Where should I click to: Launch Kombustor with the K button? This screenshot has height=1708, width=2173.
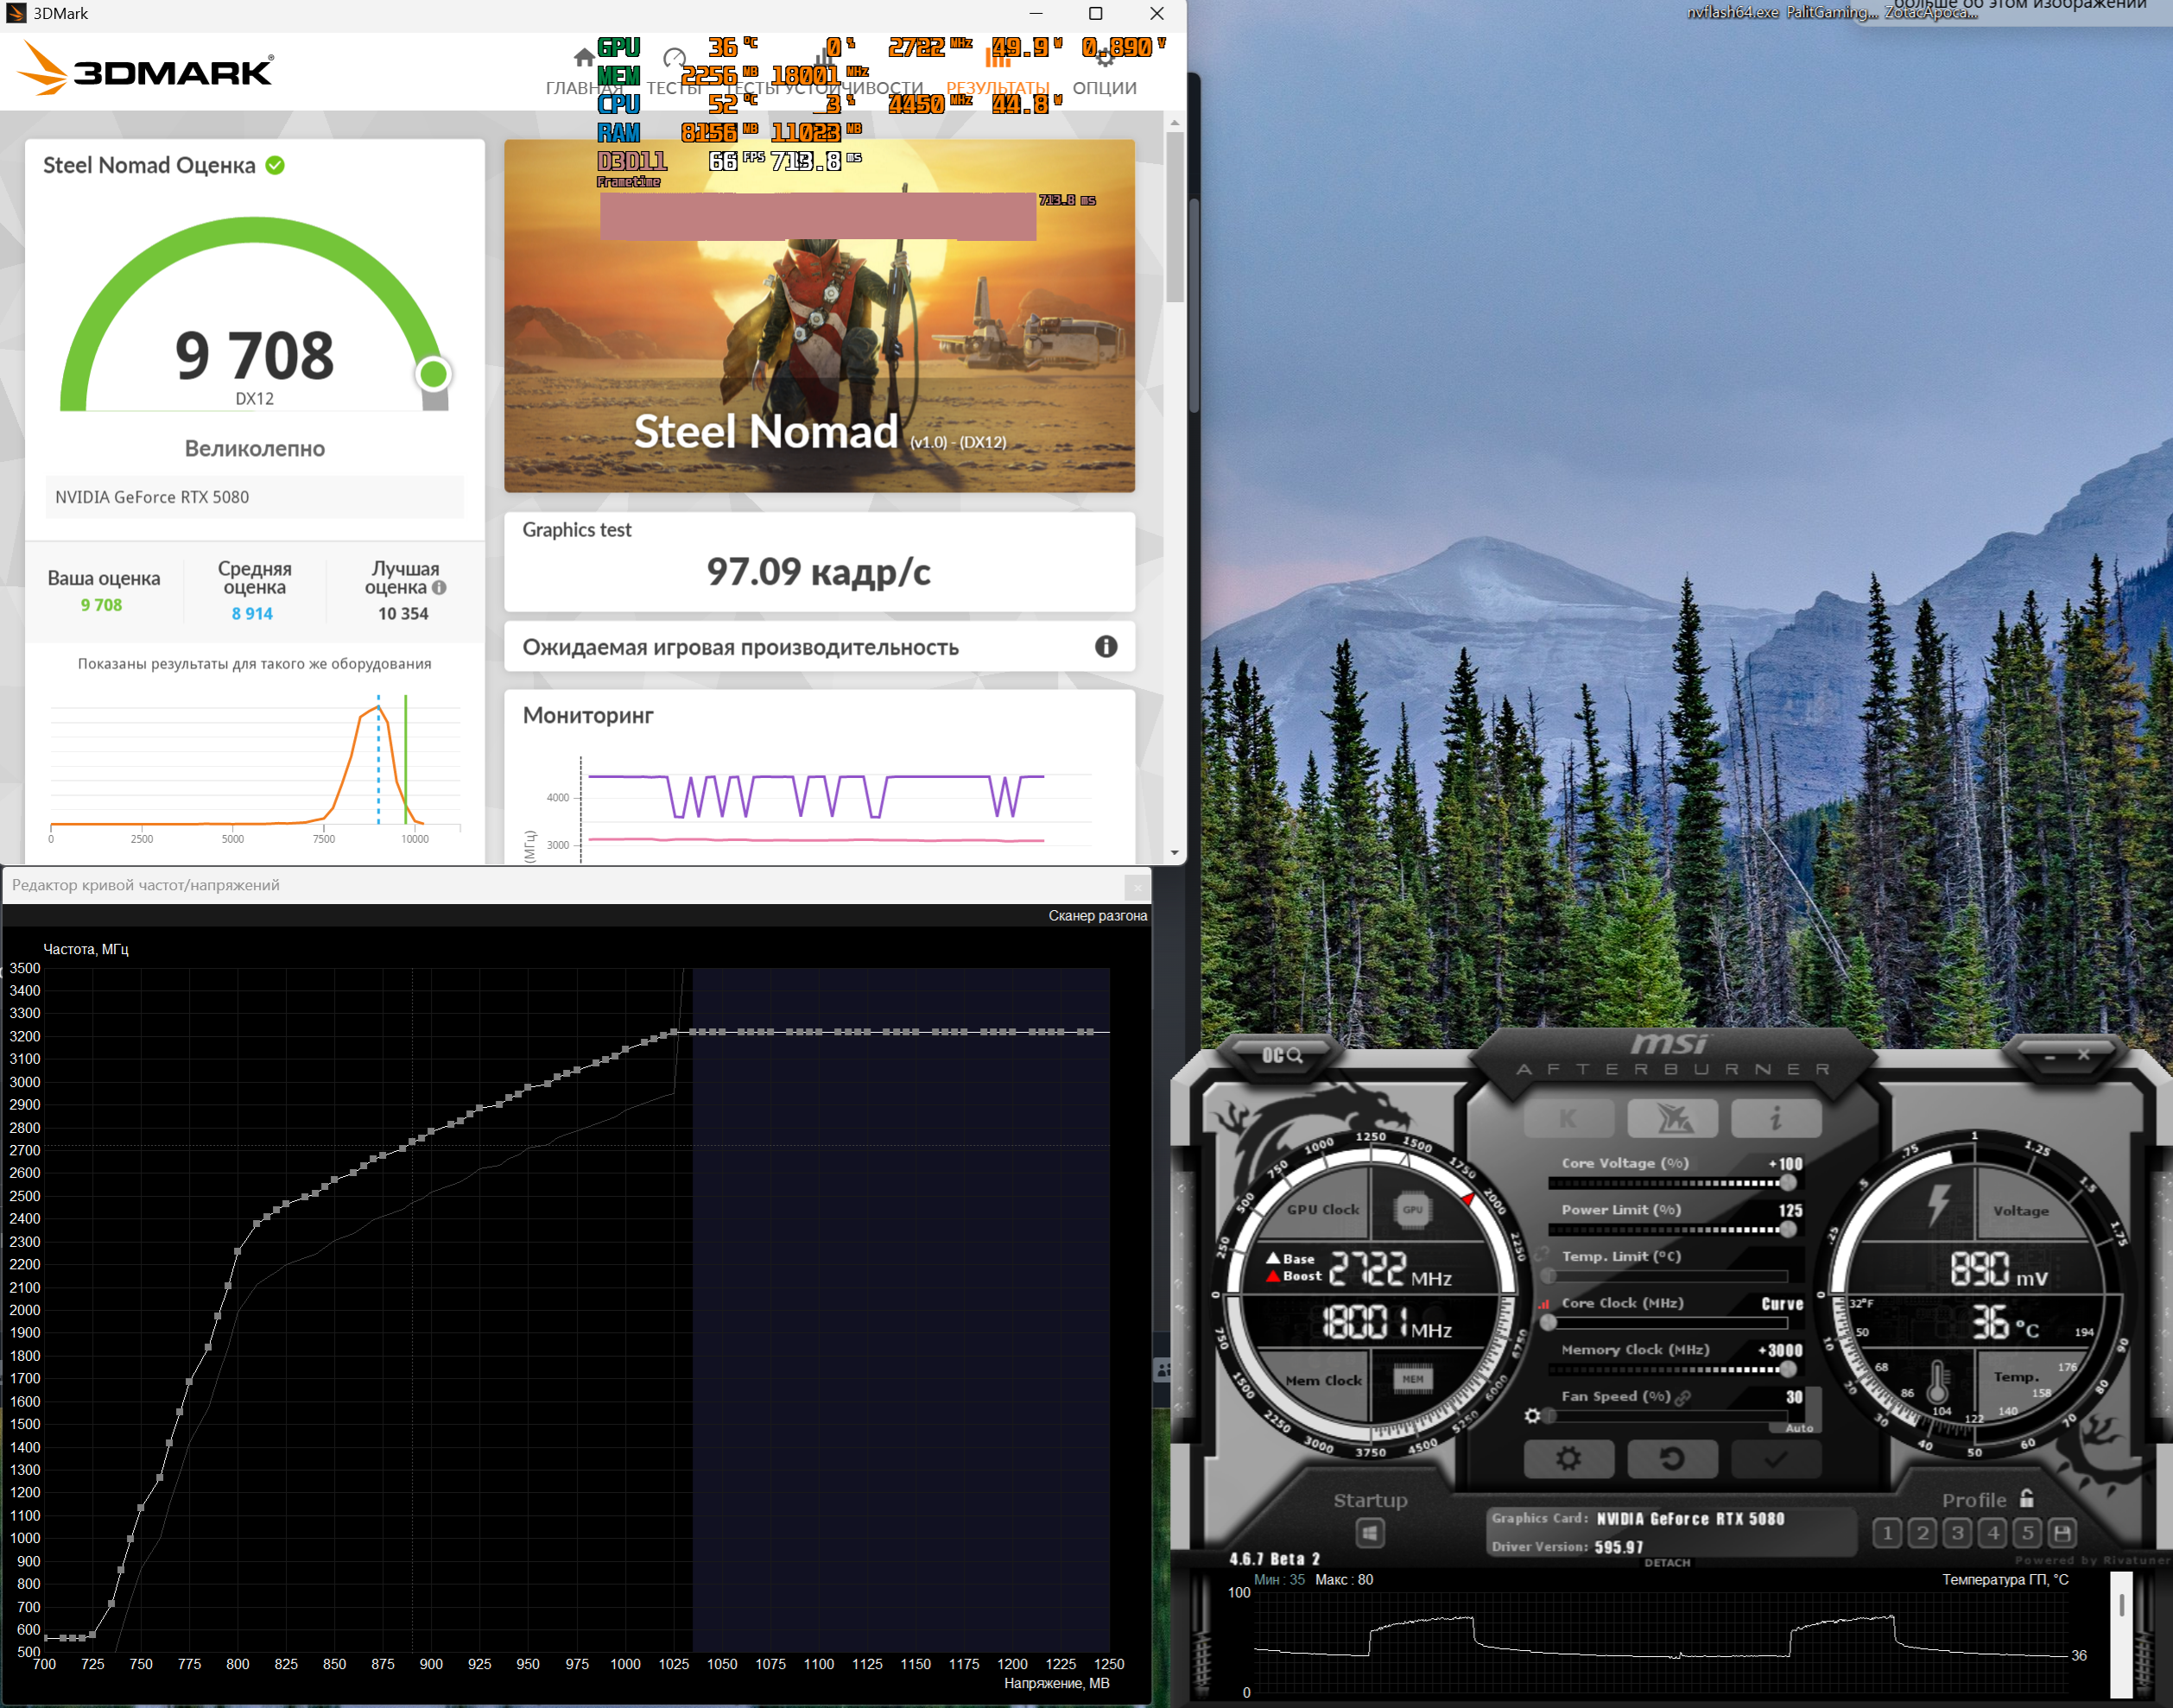(x=1568, y=1118)
